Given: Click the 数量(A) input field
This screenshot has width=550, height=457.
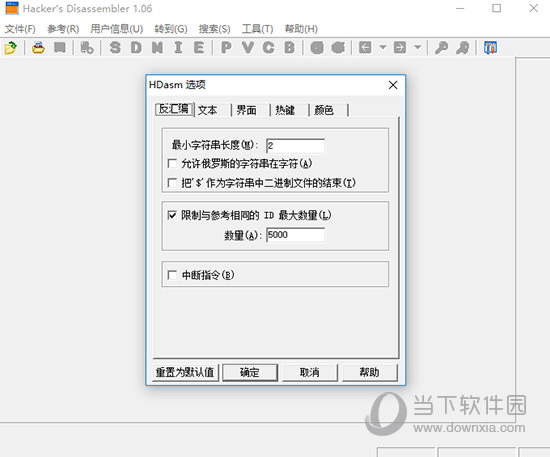Looking at the screenshot, I should point(295,235).
